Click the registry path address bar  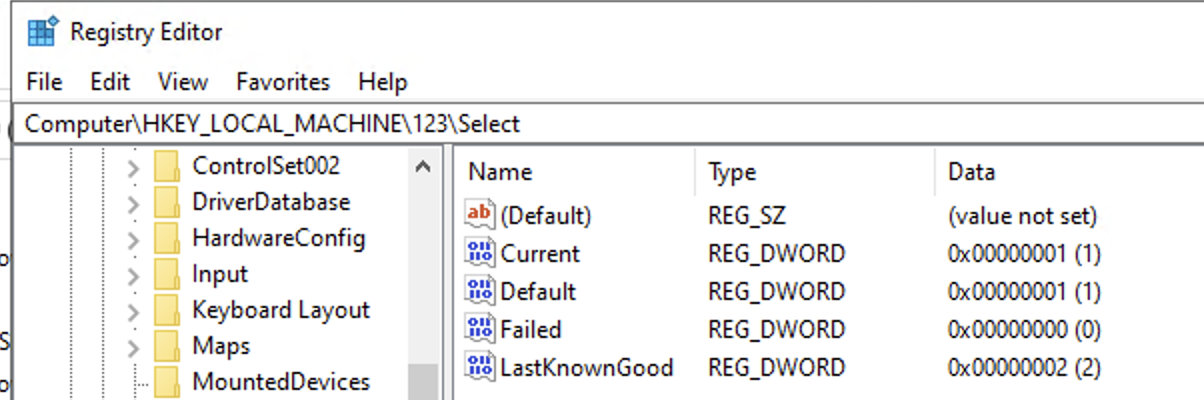click(610, 124)
